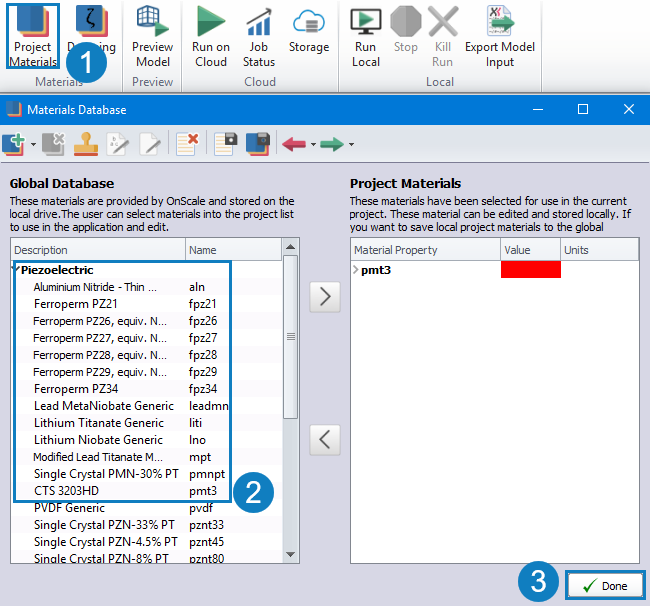Click the edit material pencil icon
The height and width of the screenshot is (606, 650).
[x=150, y=144]
